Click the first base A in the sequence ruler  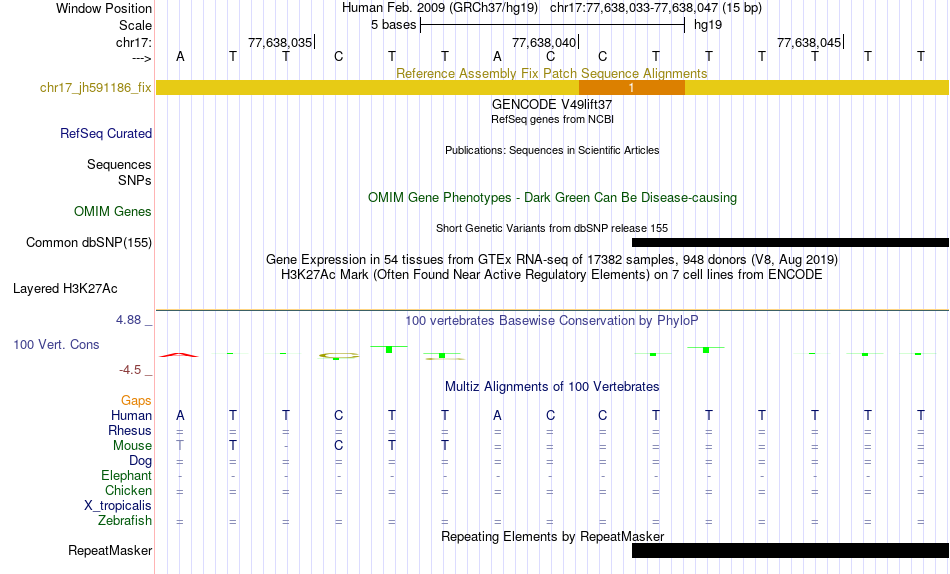click(180, 56)
